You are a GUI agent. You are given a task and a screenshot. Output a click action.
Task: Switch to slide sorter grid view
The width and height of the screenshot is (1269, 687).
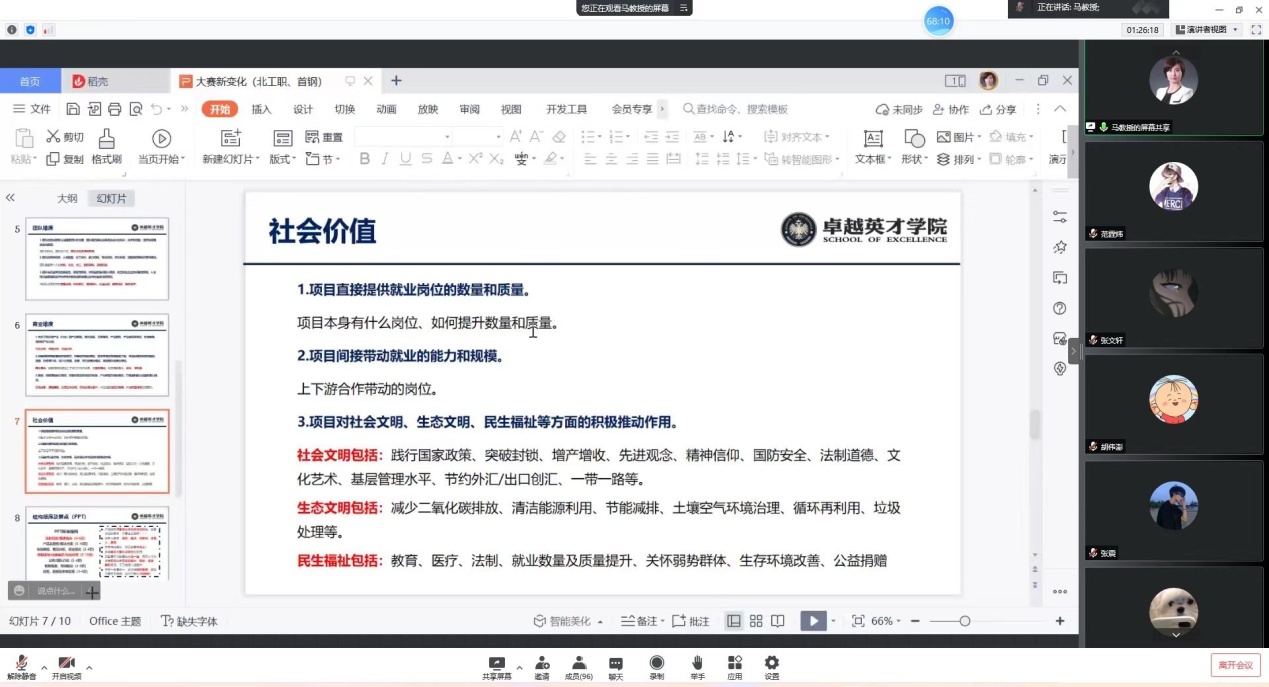pyautogui.click(x=756, y=621)
